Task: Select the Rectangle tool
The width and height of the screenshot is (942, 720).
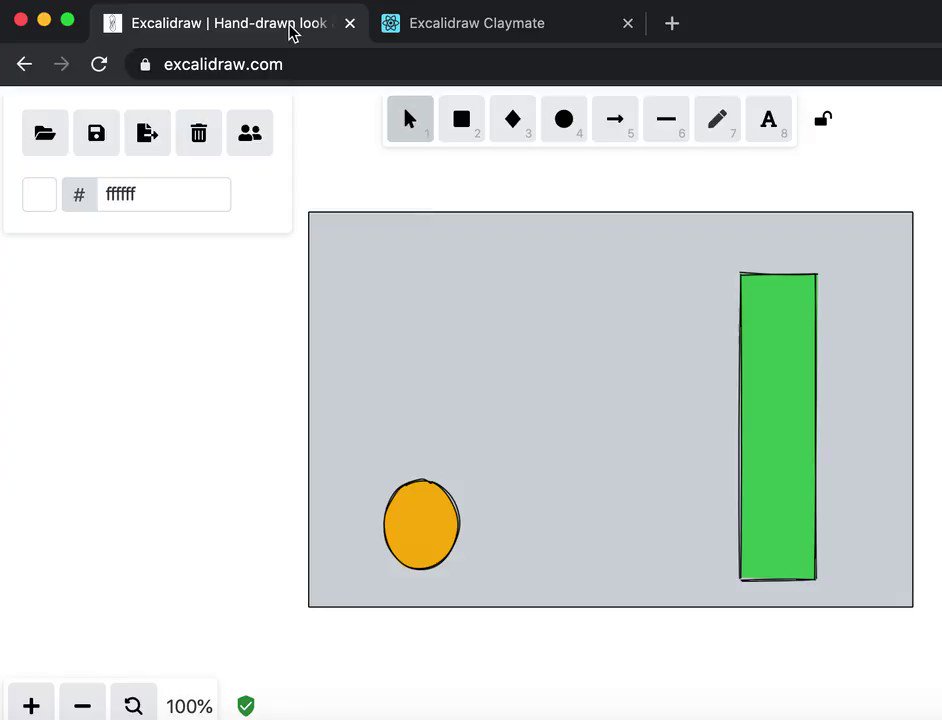Action: [461, 119]
